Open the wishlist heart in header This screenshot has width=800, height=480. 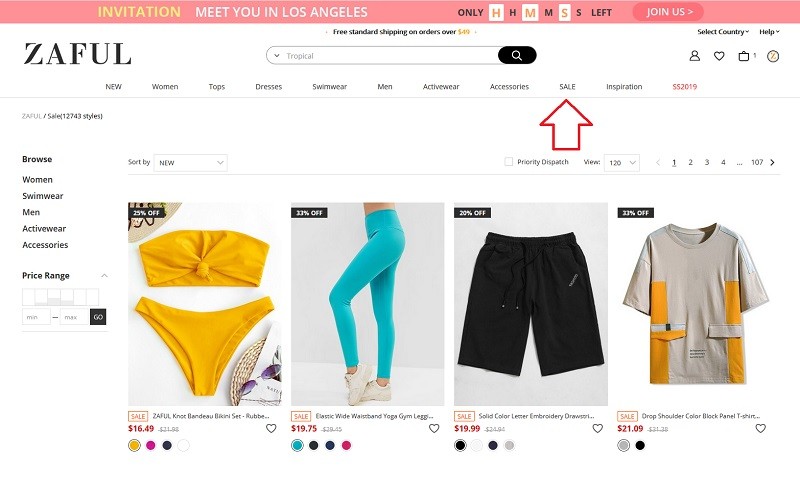click(x=719, y=56)
